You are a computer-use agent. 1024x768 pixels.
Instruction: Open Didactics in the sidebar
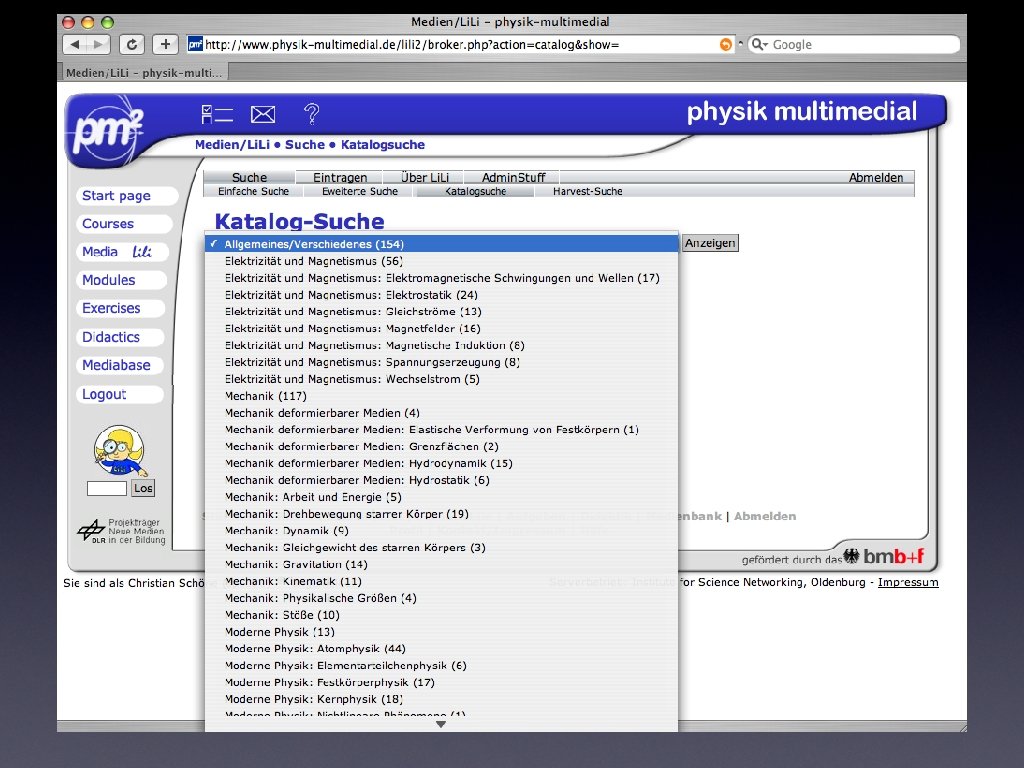tap(120, 337)
